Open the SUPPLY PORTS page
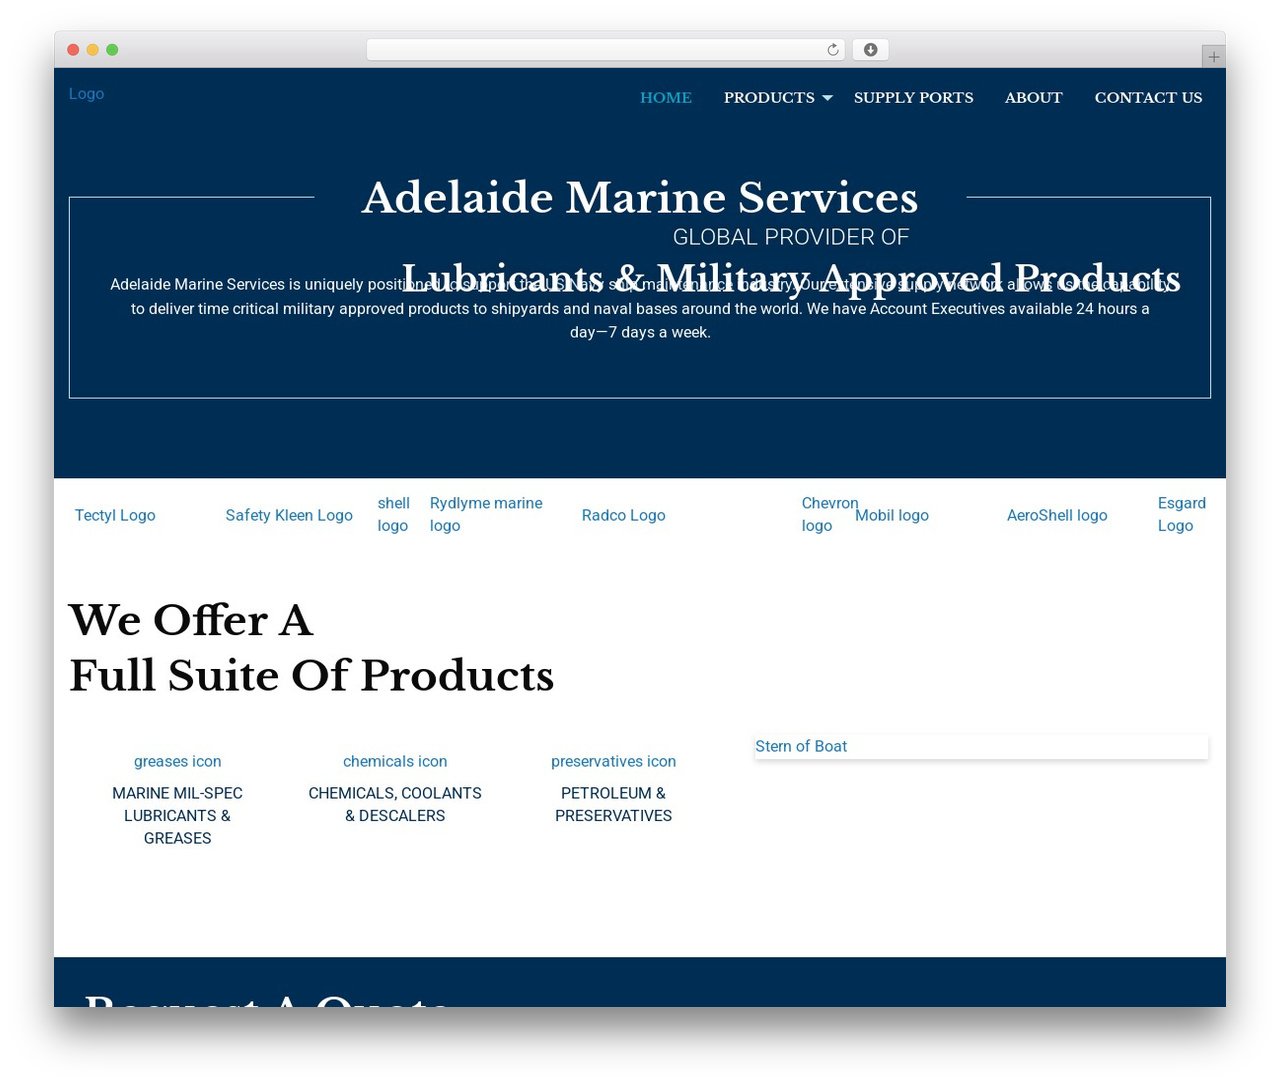The image size is (1280, 1084). click(x=914, y=98)
